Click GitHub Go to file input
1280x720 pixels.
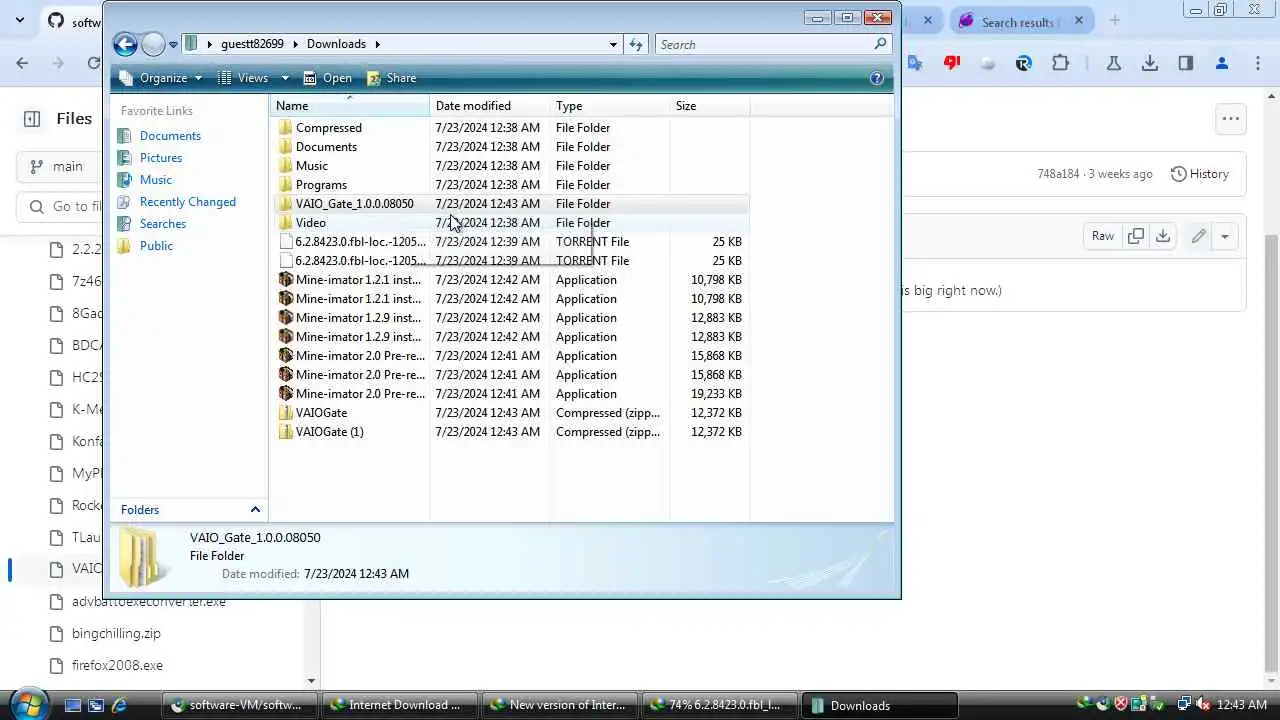[x=60, y=207]
